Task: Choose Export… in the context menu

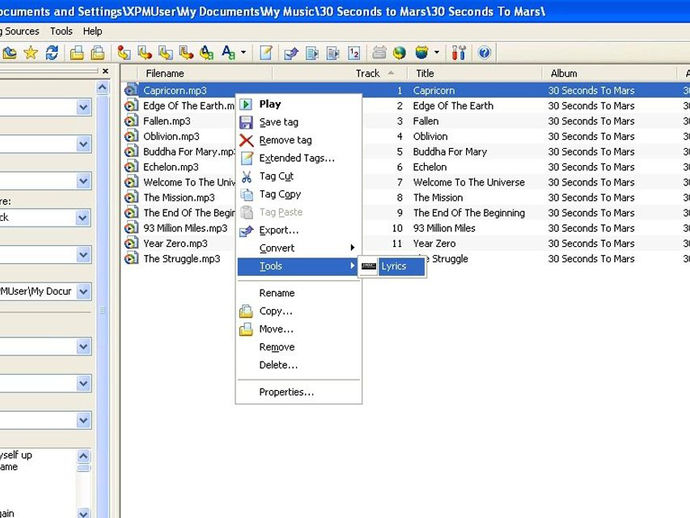Action: click(299, 230)
